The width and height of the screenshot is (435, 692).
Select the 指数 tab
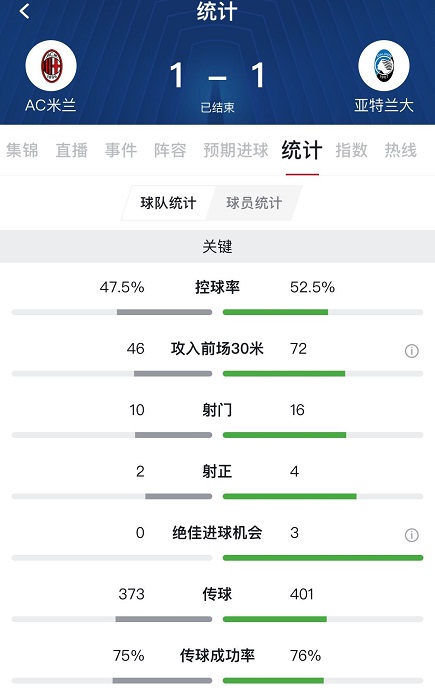[x=351, y=150]
